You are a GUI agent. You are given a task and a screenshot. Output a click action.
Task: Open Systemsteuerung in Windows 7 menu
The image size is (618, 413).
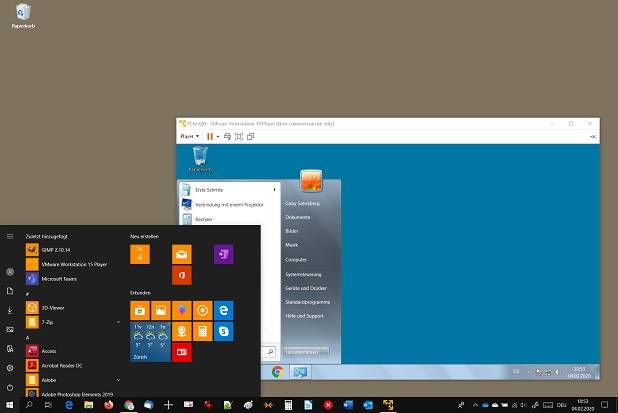pyautogui.click(x=303, y=274)
